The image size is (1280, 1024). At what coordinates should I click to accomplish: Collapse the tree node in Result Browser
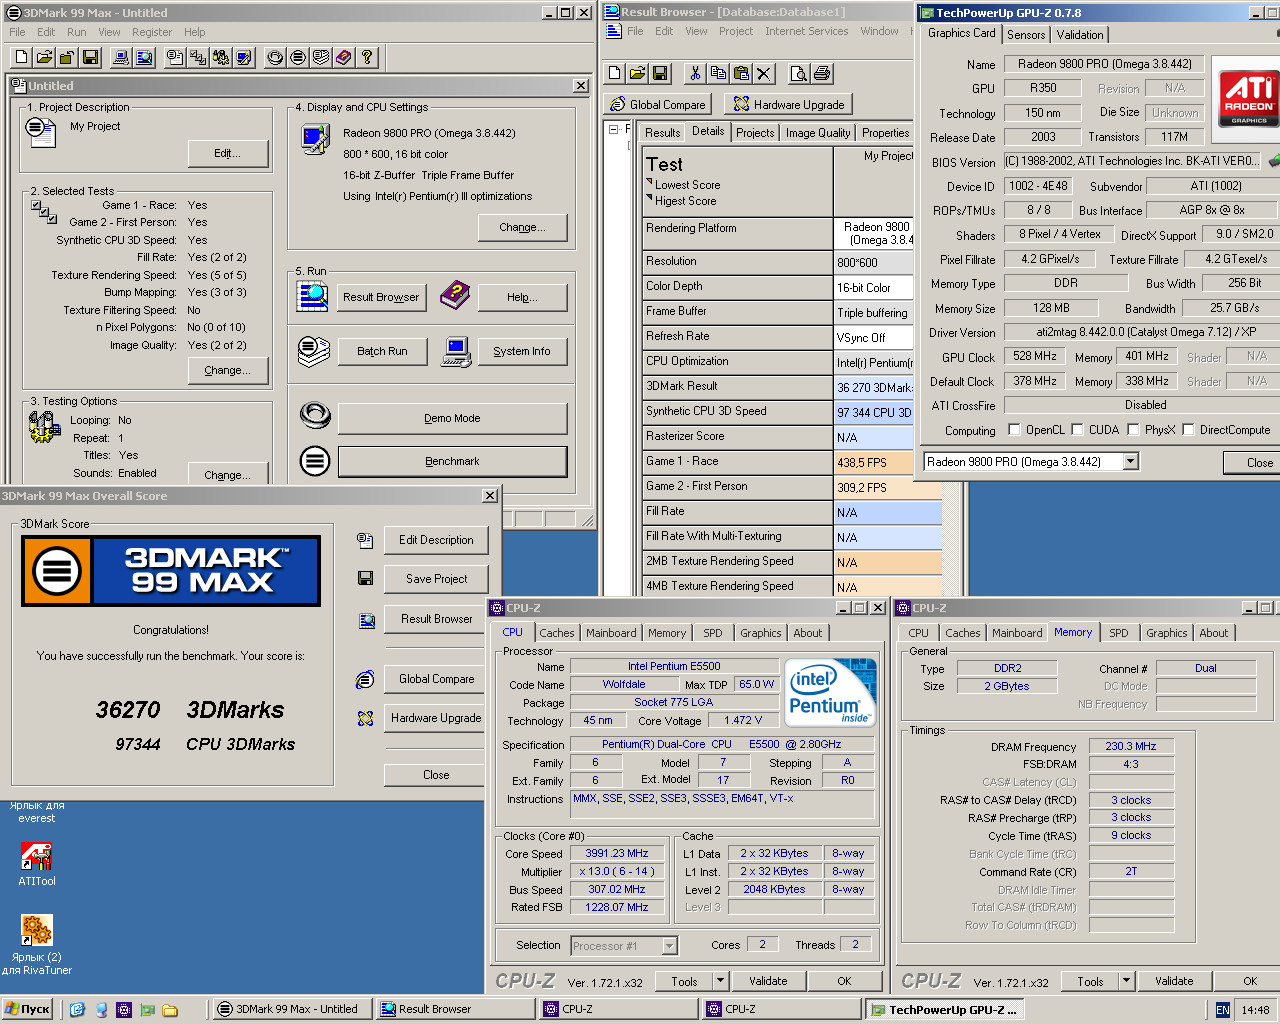(613, 129)
